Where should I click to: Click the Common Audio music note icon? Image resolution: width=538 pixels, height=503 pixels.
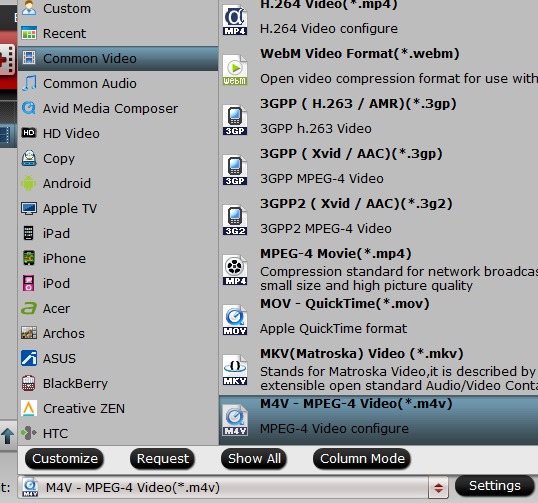29,83
